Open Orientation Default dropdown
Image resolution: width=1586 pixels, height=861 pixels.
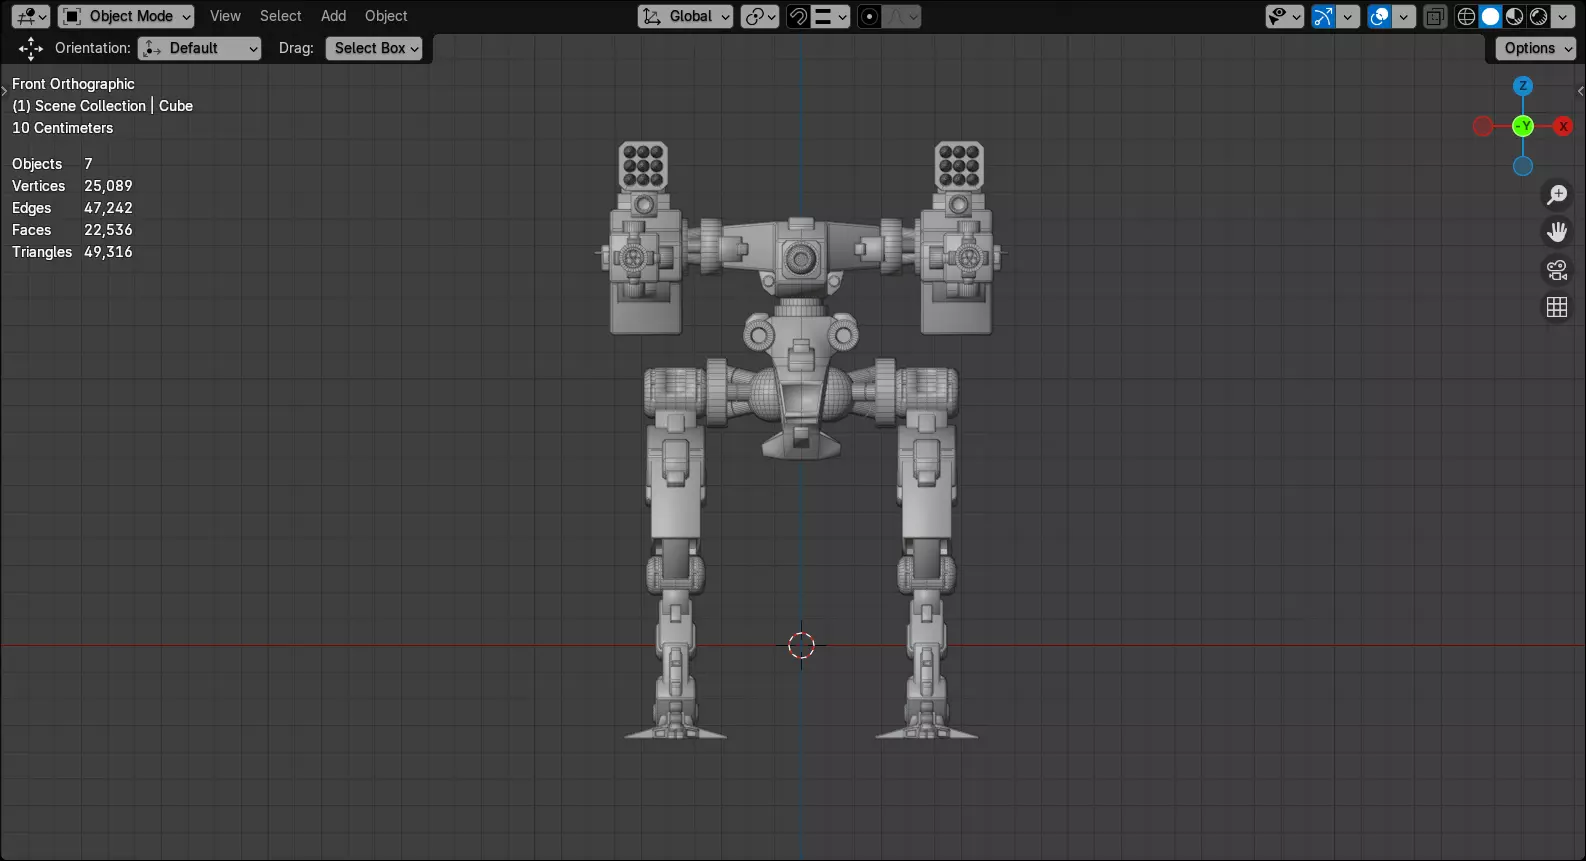[x=199, y=48]
